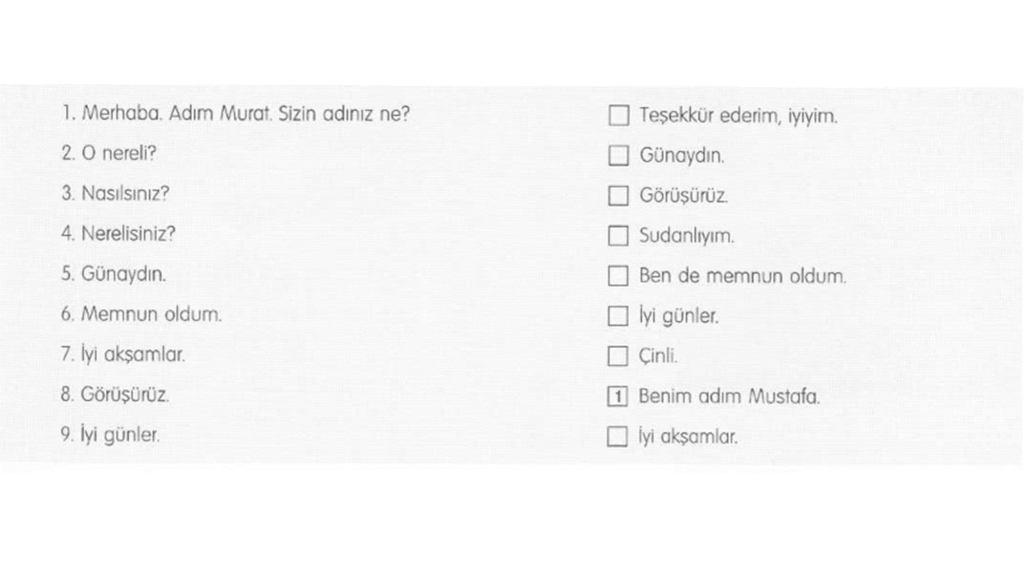This screenshot has width=1024, height=576.
Task: Check the box beside "İyi akşamlar." answer
Action: [x=619, y=437]
